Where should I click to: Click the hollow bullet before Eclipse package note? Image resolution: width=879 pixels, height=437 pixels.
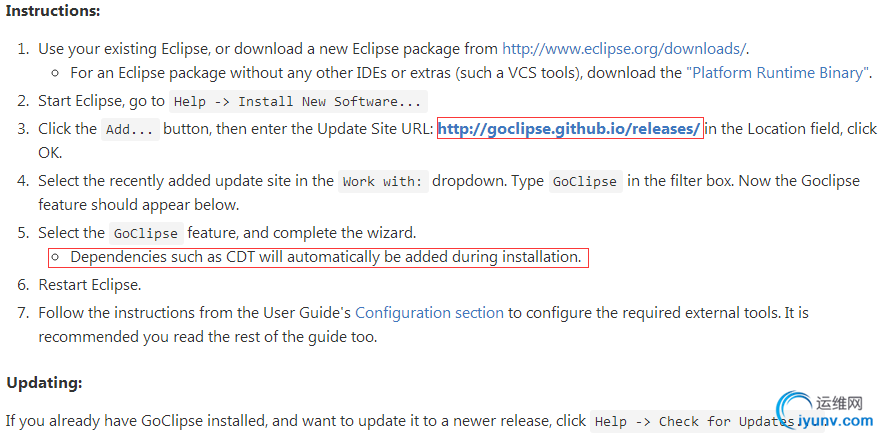pos(55,73)
